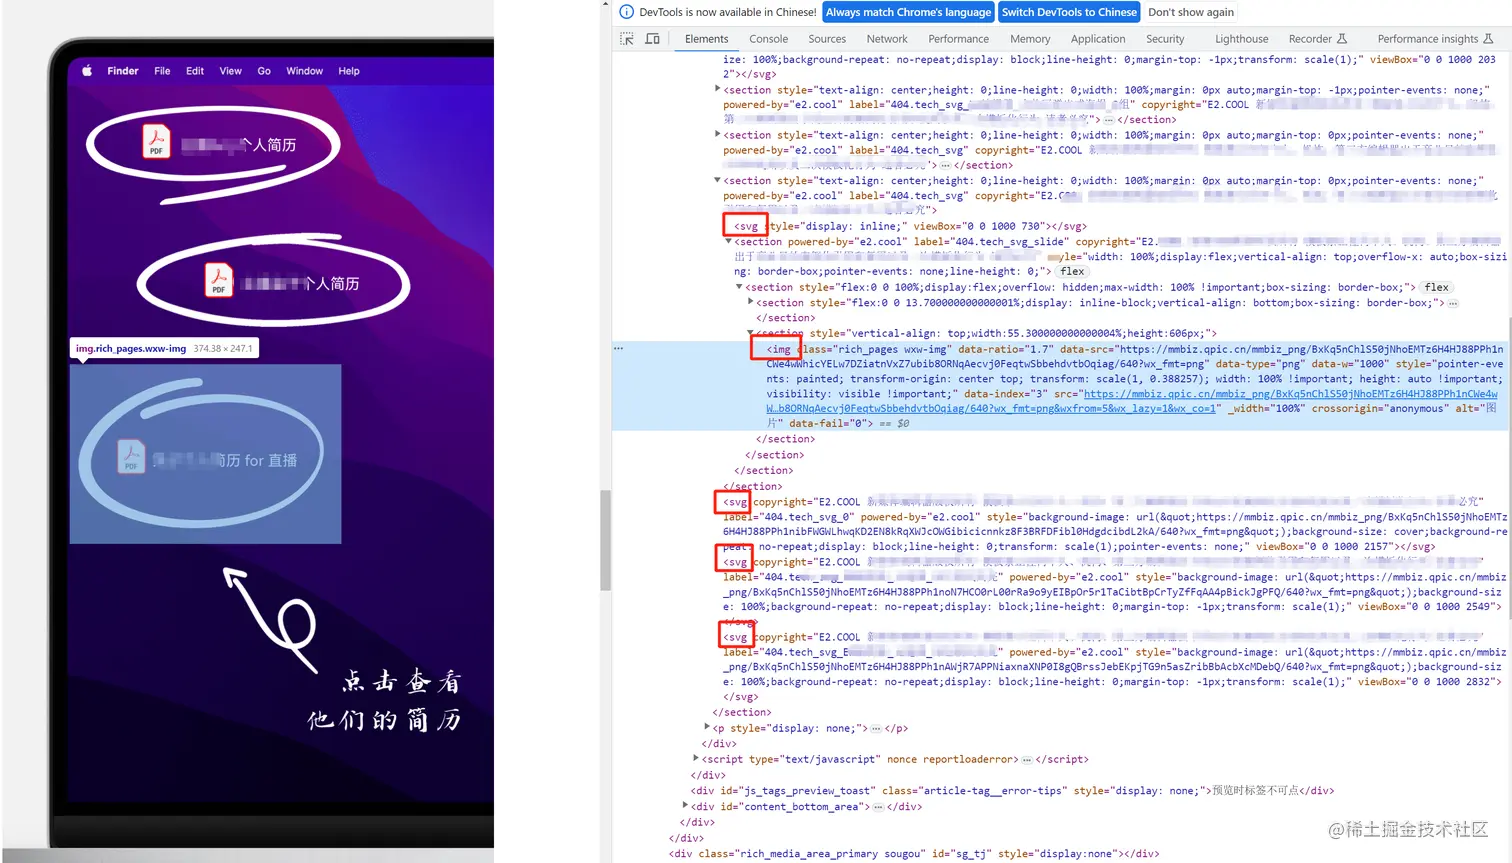The image size is (1512, 863).
Task: Open the PDF icon in the highlighted '历 for 直播' image
Action: [131, 457]
